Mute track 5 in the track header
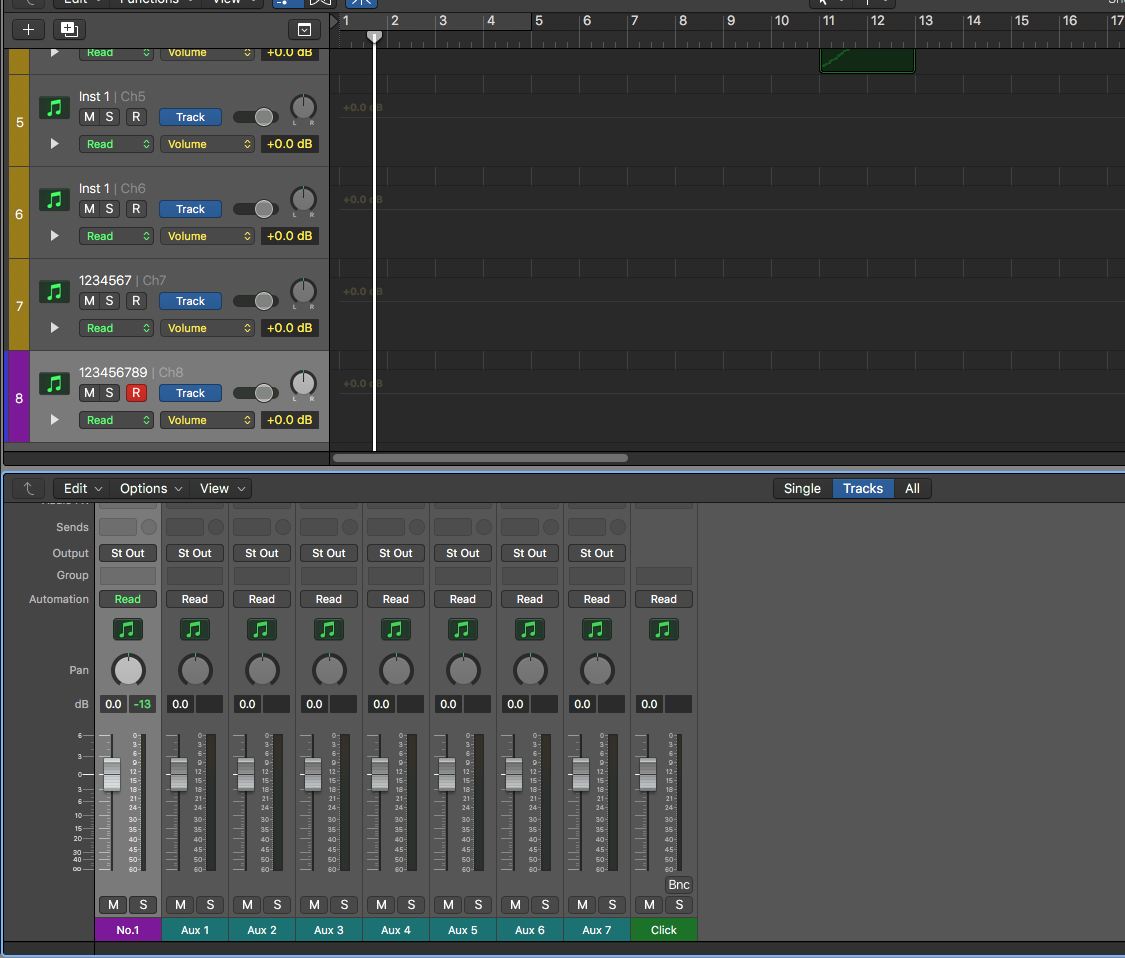This screenshot has height=958, width=1125. [89, 117]
